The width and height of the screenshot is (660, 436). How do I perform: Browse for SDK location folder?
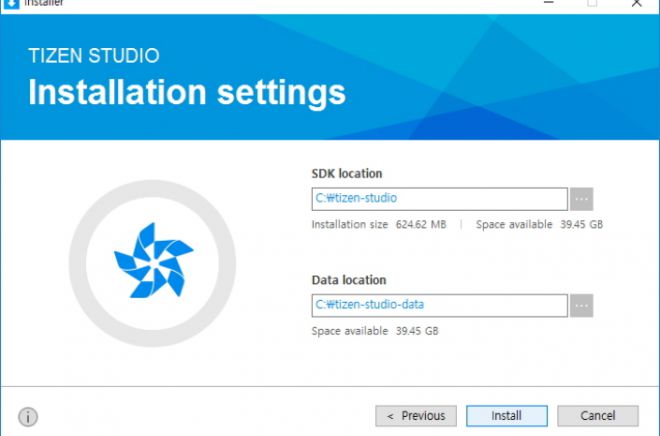pyautogui.click(x=582, y=199)
